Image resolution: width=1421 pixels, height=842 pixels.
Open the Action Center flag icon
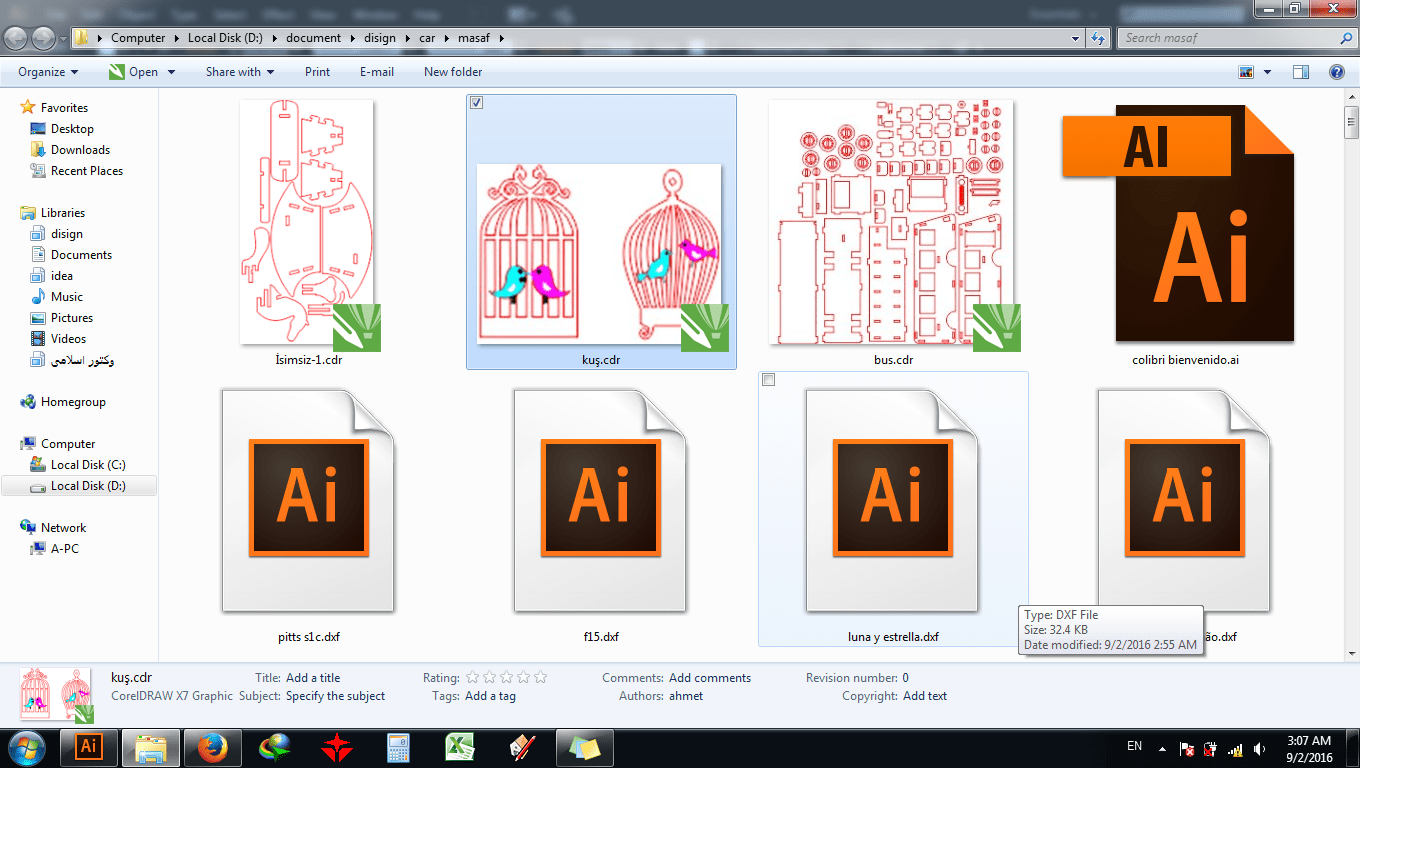click(1187, 749)
